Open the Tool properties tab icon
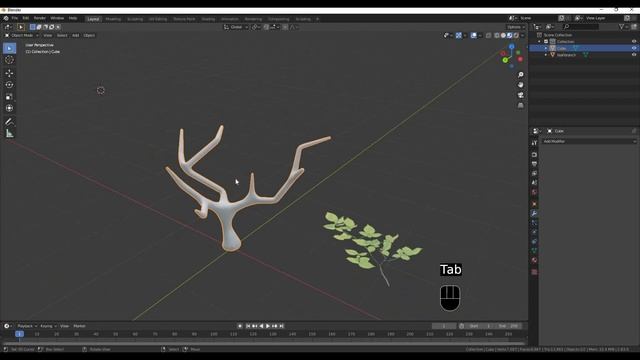 [534, 143]
